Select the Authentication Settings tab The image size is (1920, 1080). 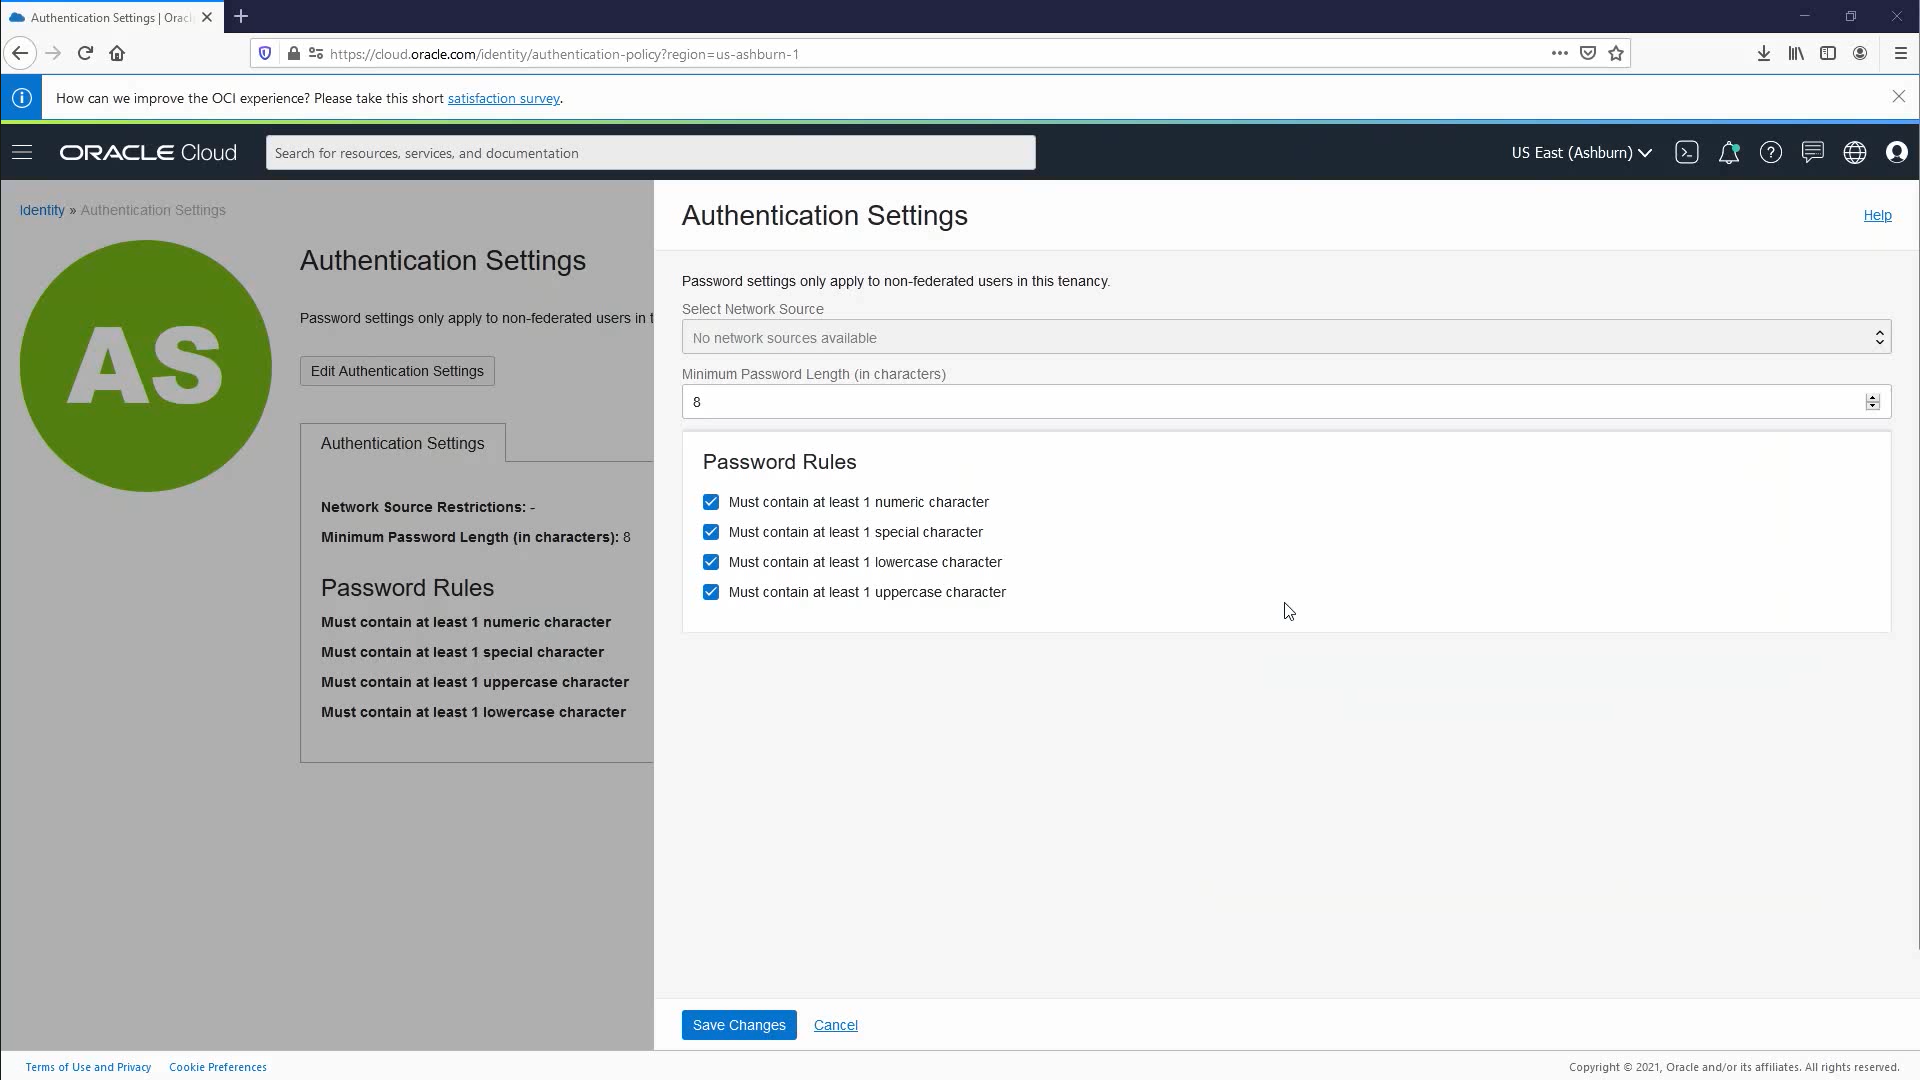coord(402,443)
